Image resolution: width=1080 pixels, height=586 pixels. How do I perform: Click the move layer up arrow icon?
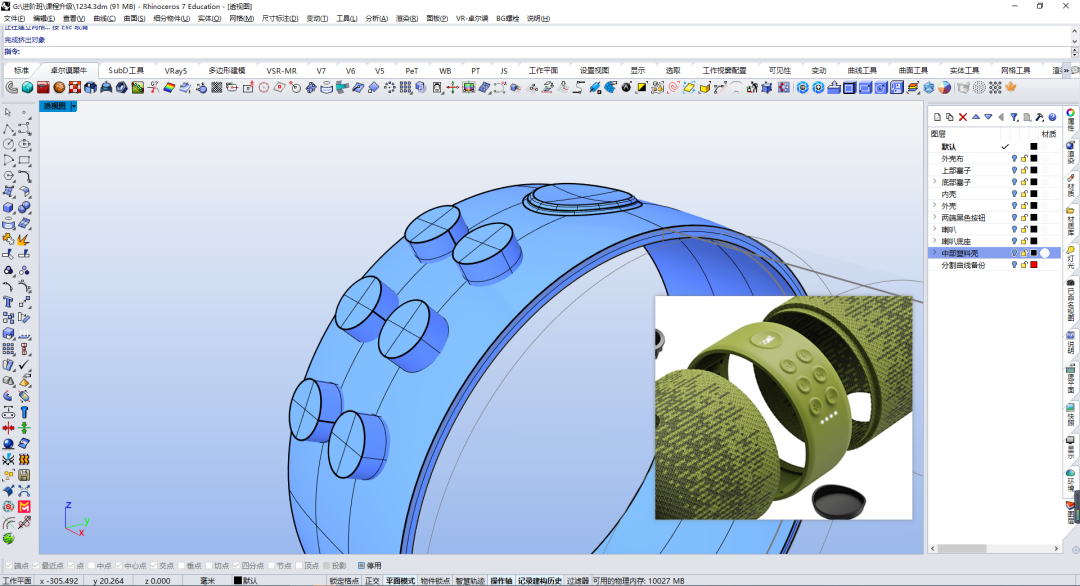coord(975,117)
